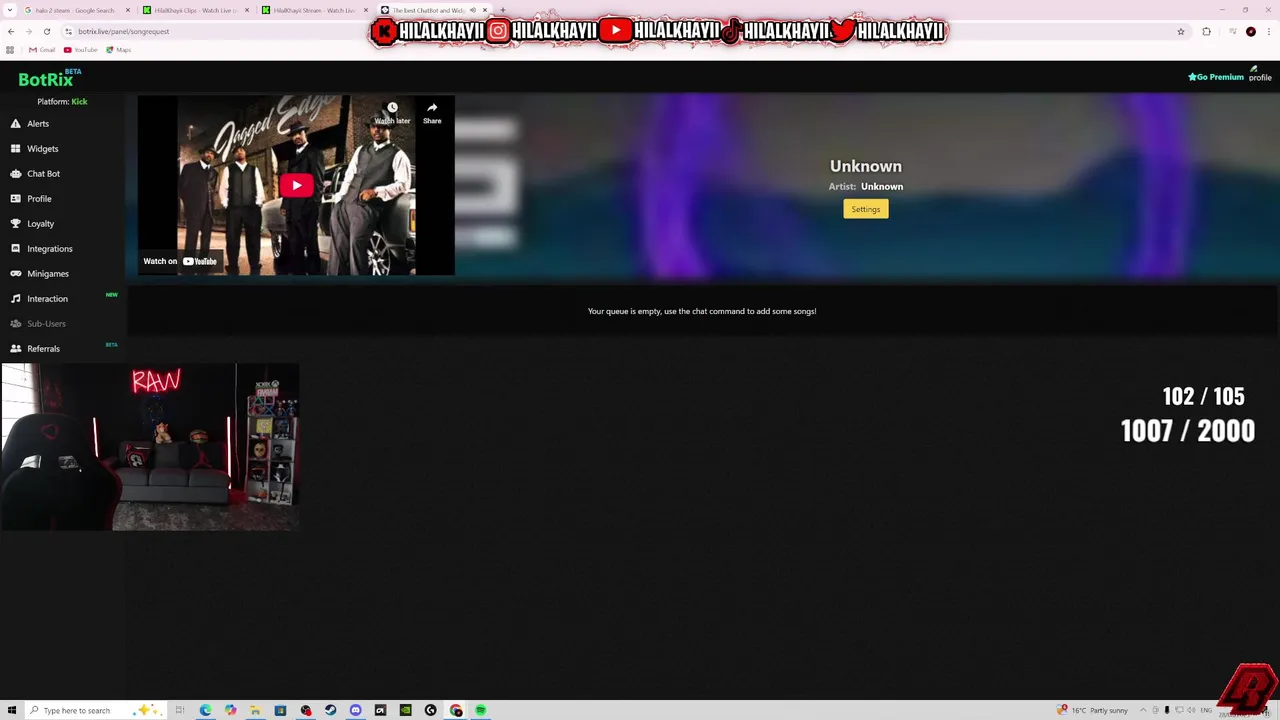Open File Explorer from the taskbar
The height and width of the screenshot is (720, 1280).
click(255, 710)
